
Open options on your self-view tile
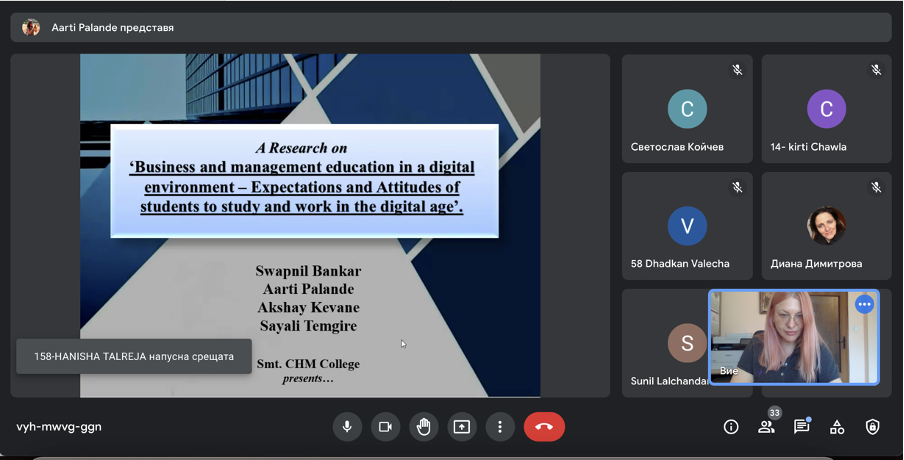pyautogui.click(x=864, y=305)
